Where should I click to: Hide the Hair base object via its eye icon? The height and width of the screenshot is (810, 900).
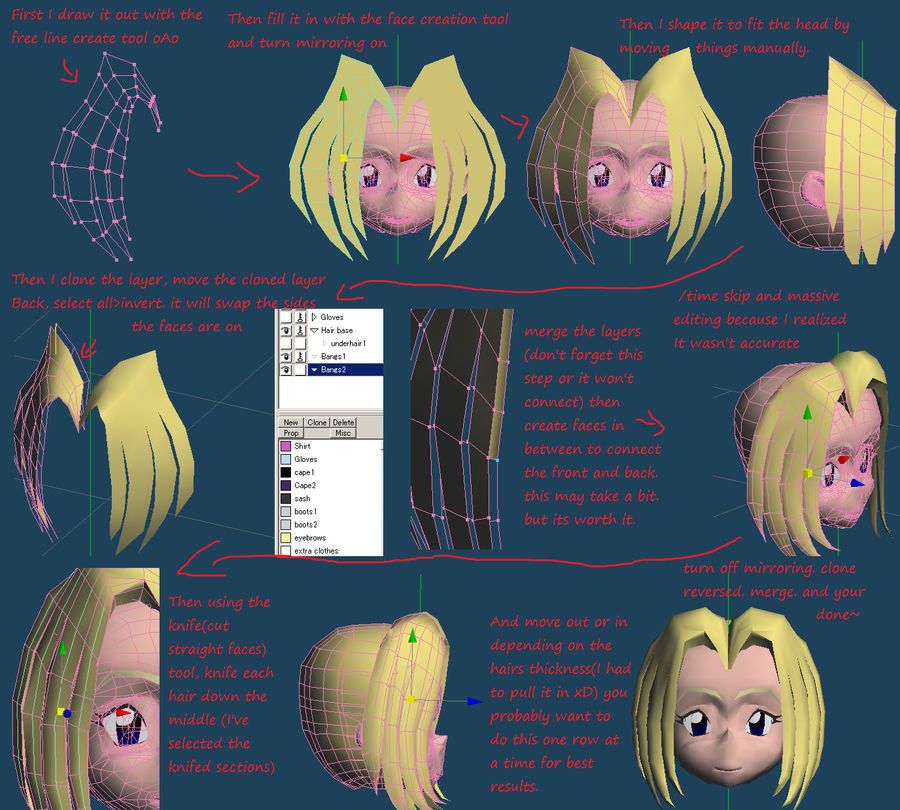click(285, 330)
